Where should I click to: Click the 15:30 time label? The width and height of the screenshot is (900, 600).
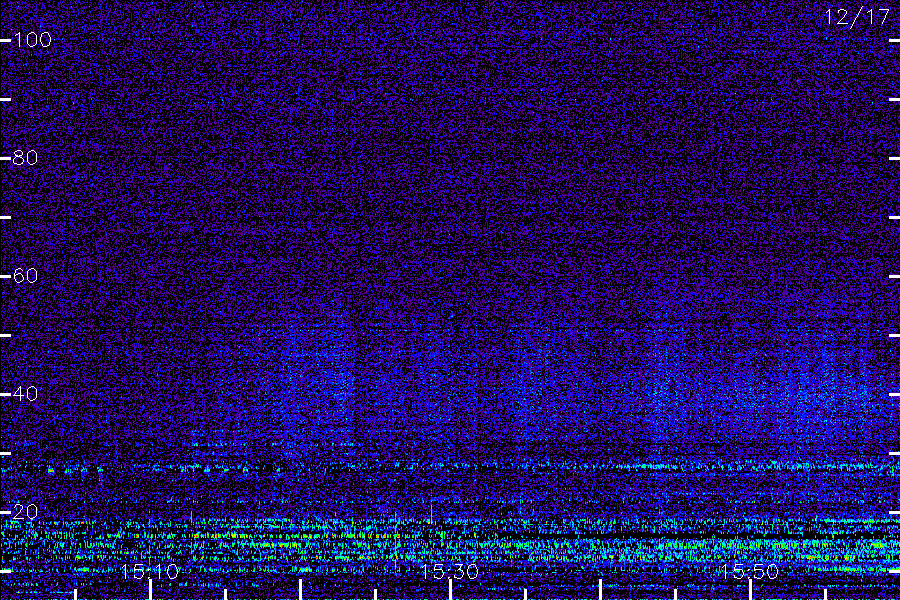click(450, 571)
